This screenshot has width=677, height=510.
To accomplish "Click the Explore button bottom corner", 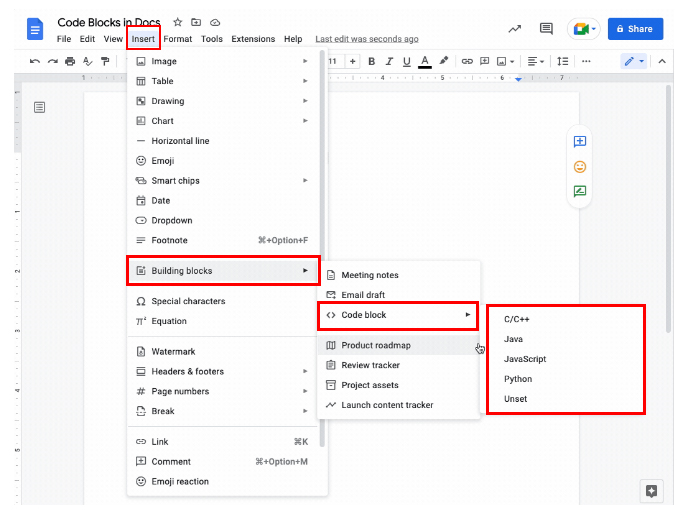I will pyautogui.click(x=651, y=491).
